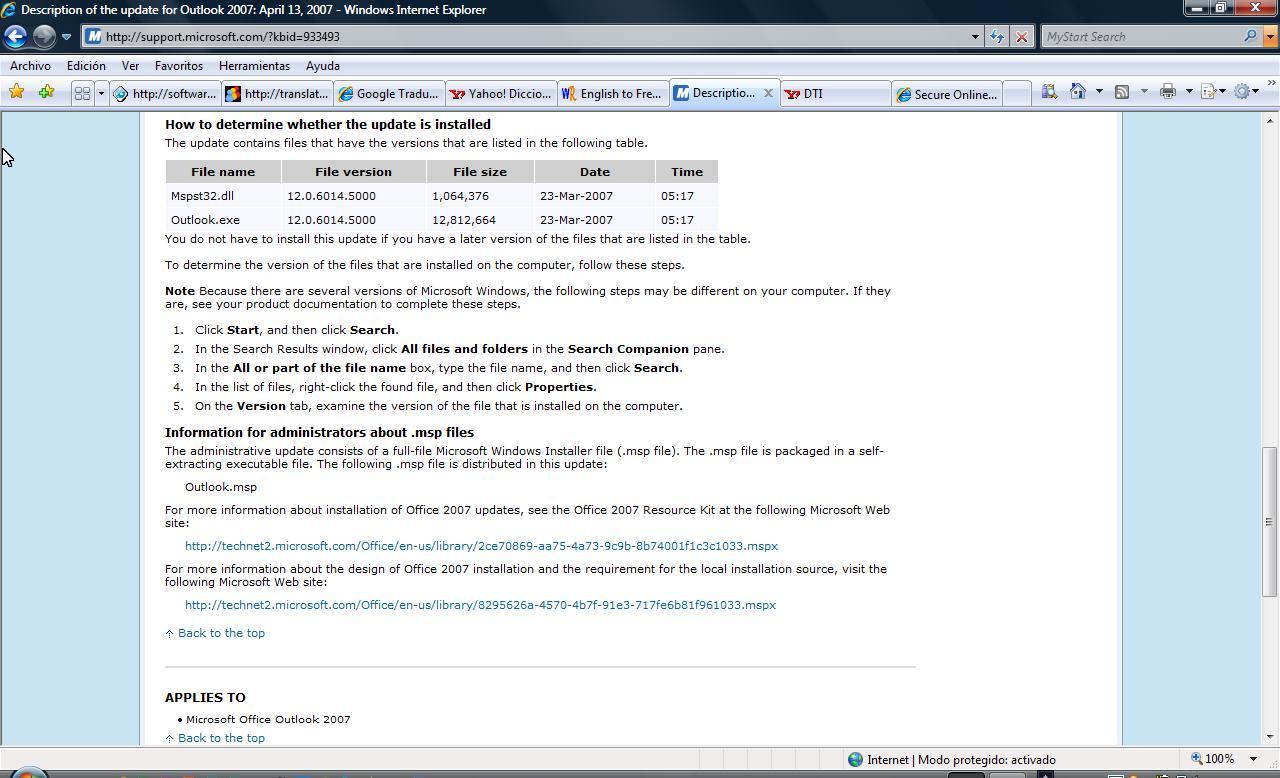Expand the command bar overflow chevron

(x=1272, y=84)
